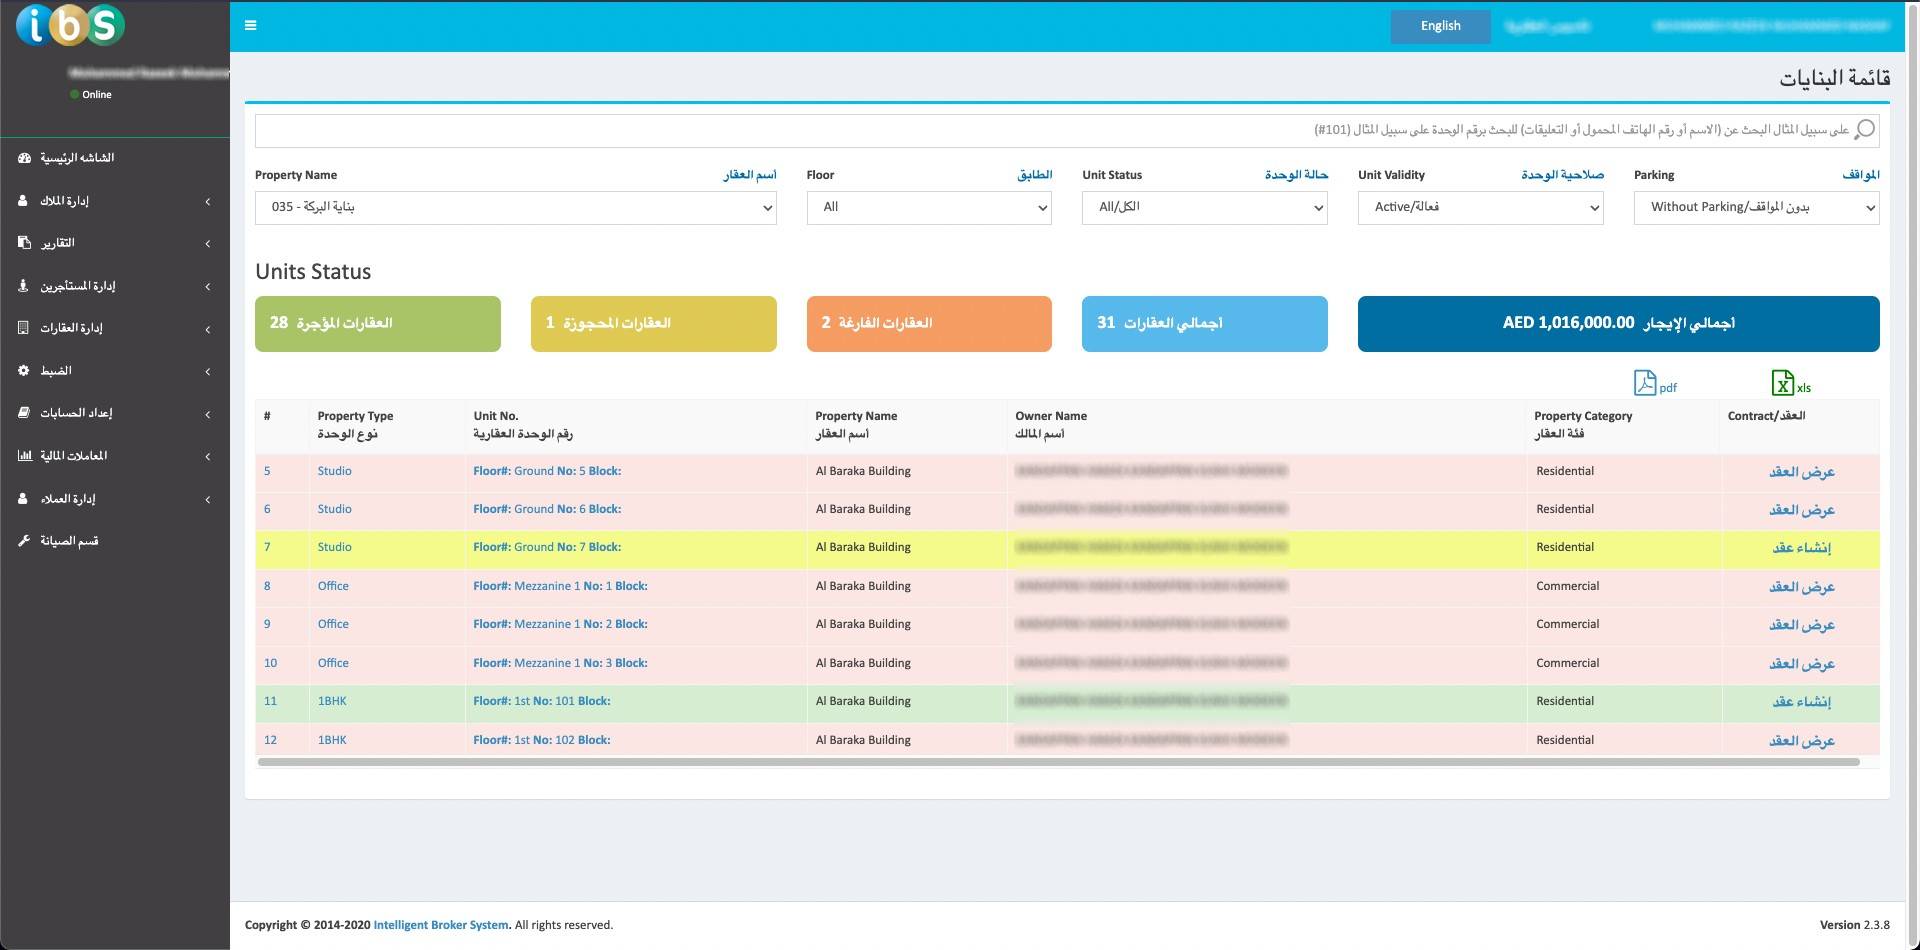
Task: Click Studio type in row 6
Action: point(334,509)
